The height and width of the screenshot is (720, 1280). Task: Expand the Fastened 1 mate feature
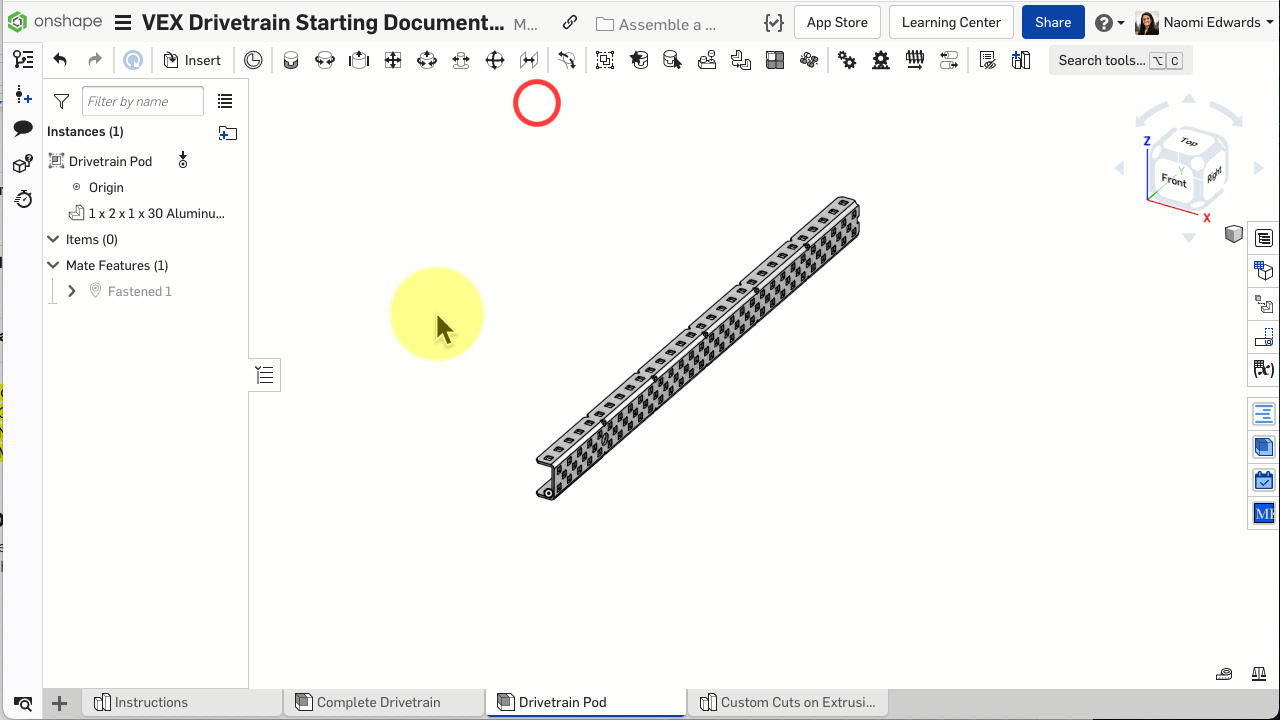pos(72,291)
